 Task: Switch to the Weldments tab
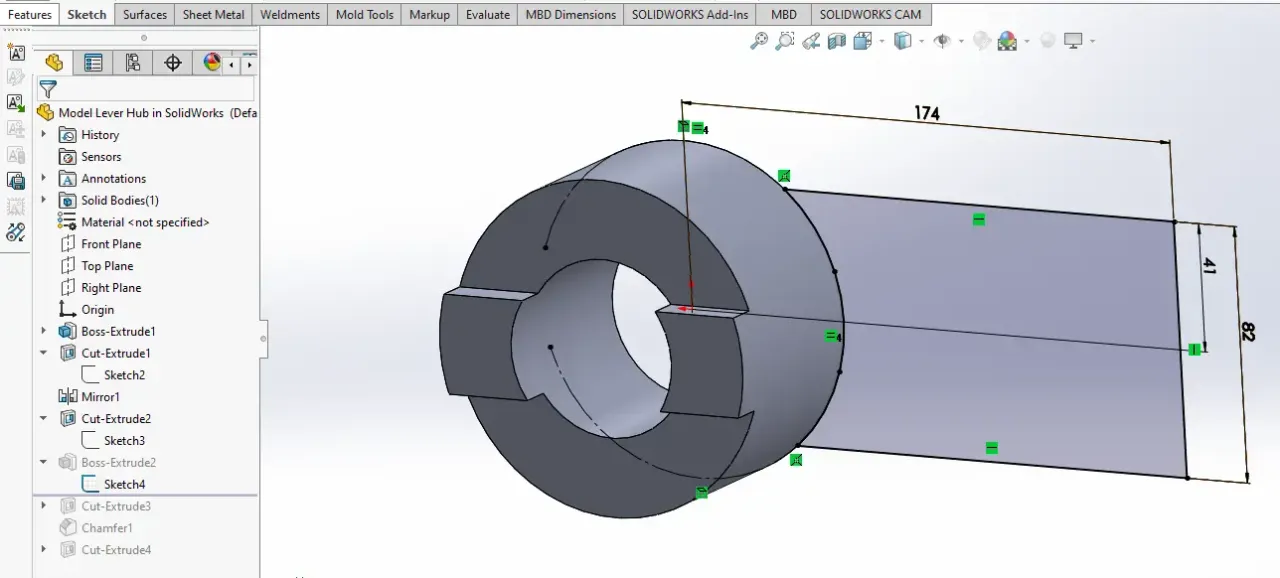290,15
